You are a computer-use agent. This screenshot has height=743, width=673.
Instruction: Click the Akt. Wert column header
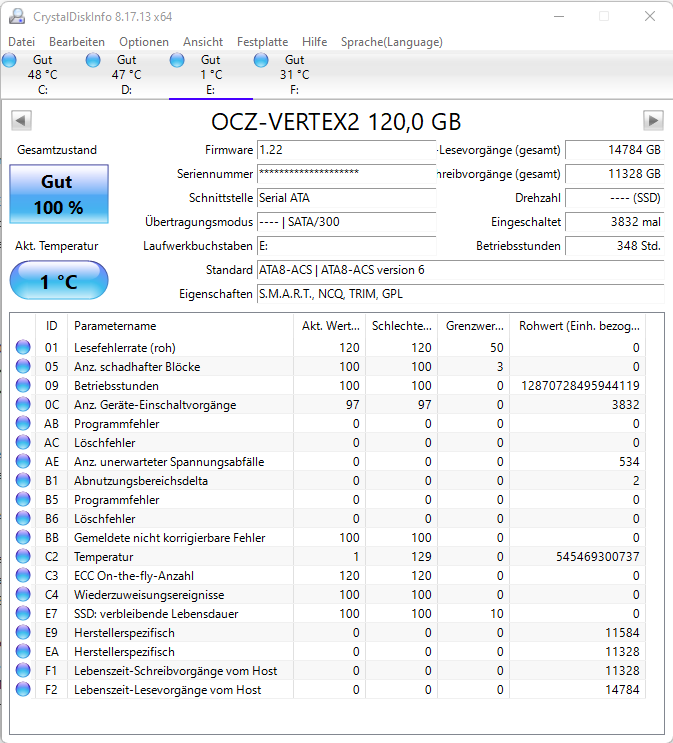tap(330, 326)
